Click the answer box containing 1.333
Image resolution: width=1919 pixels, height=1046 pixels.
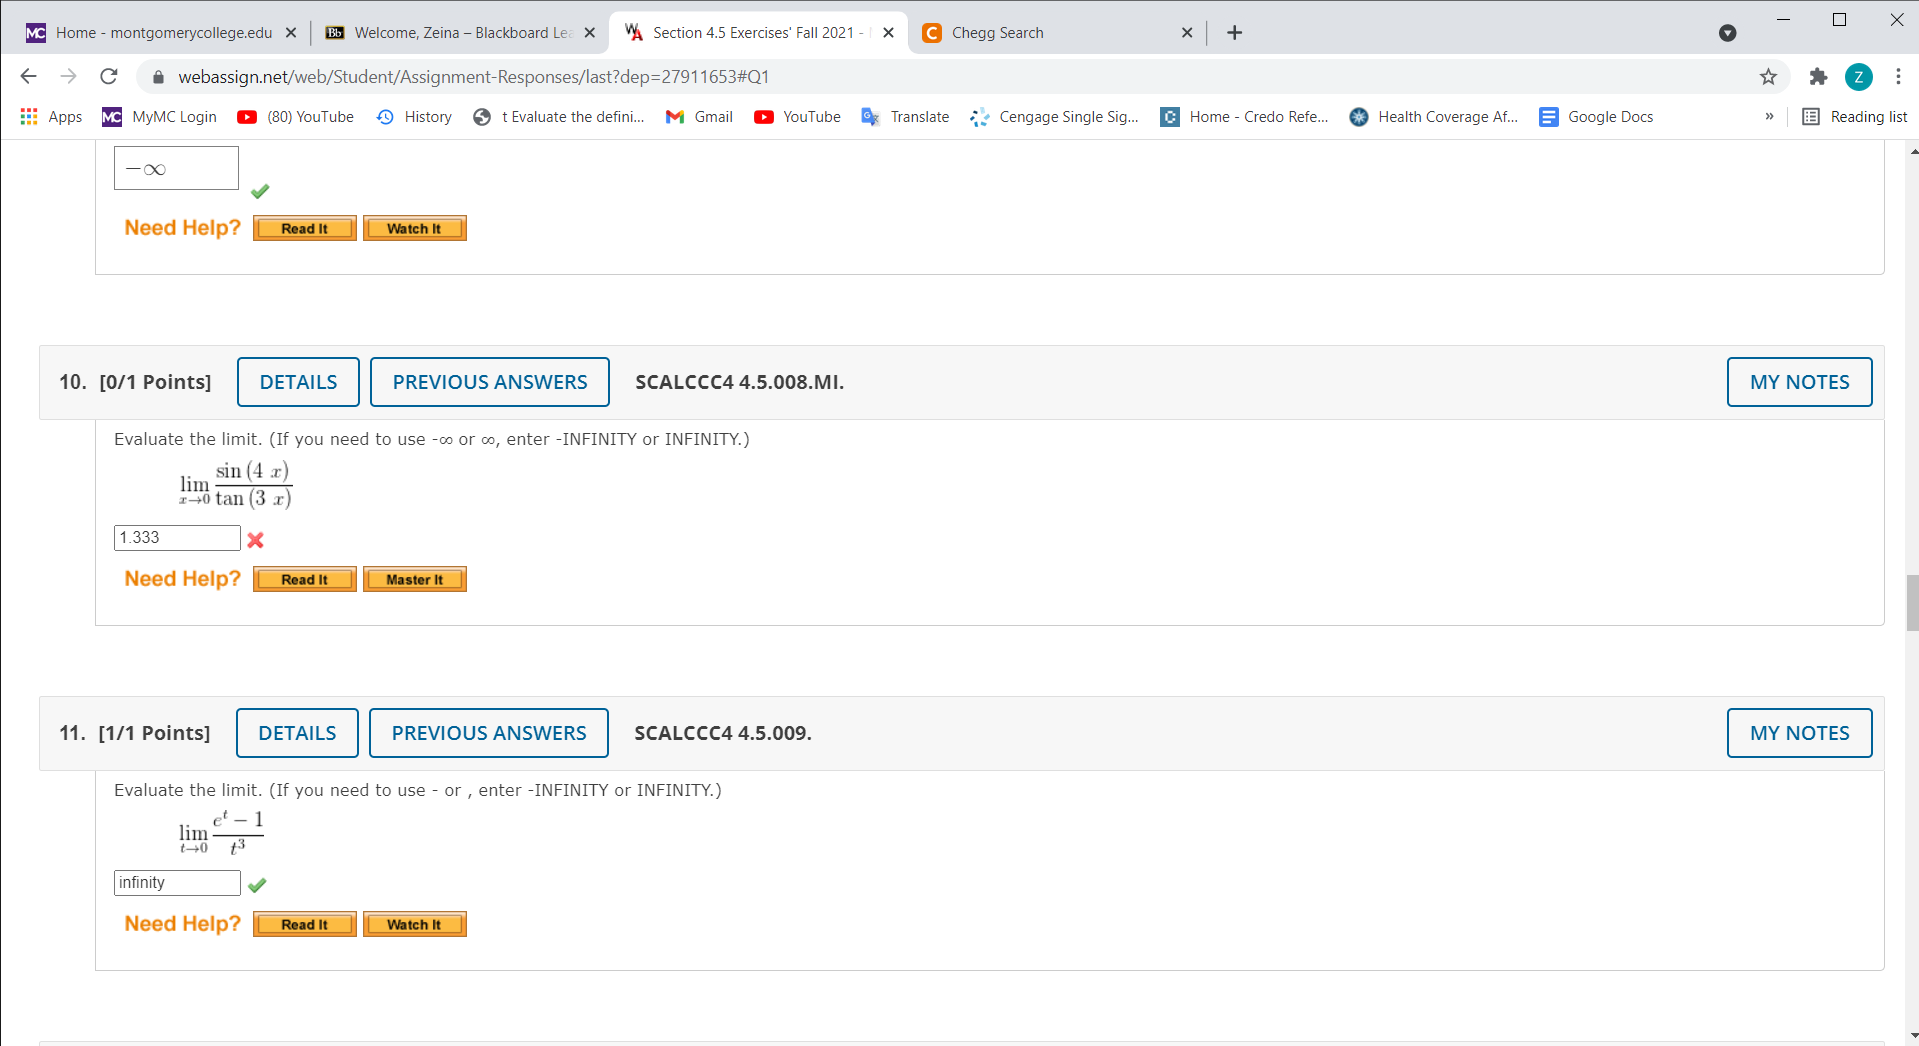click(x=177, y=538)
